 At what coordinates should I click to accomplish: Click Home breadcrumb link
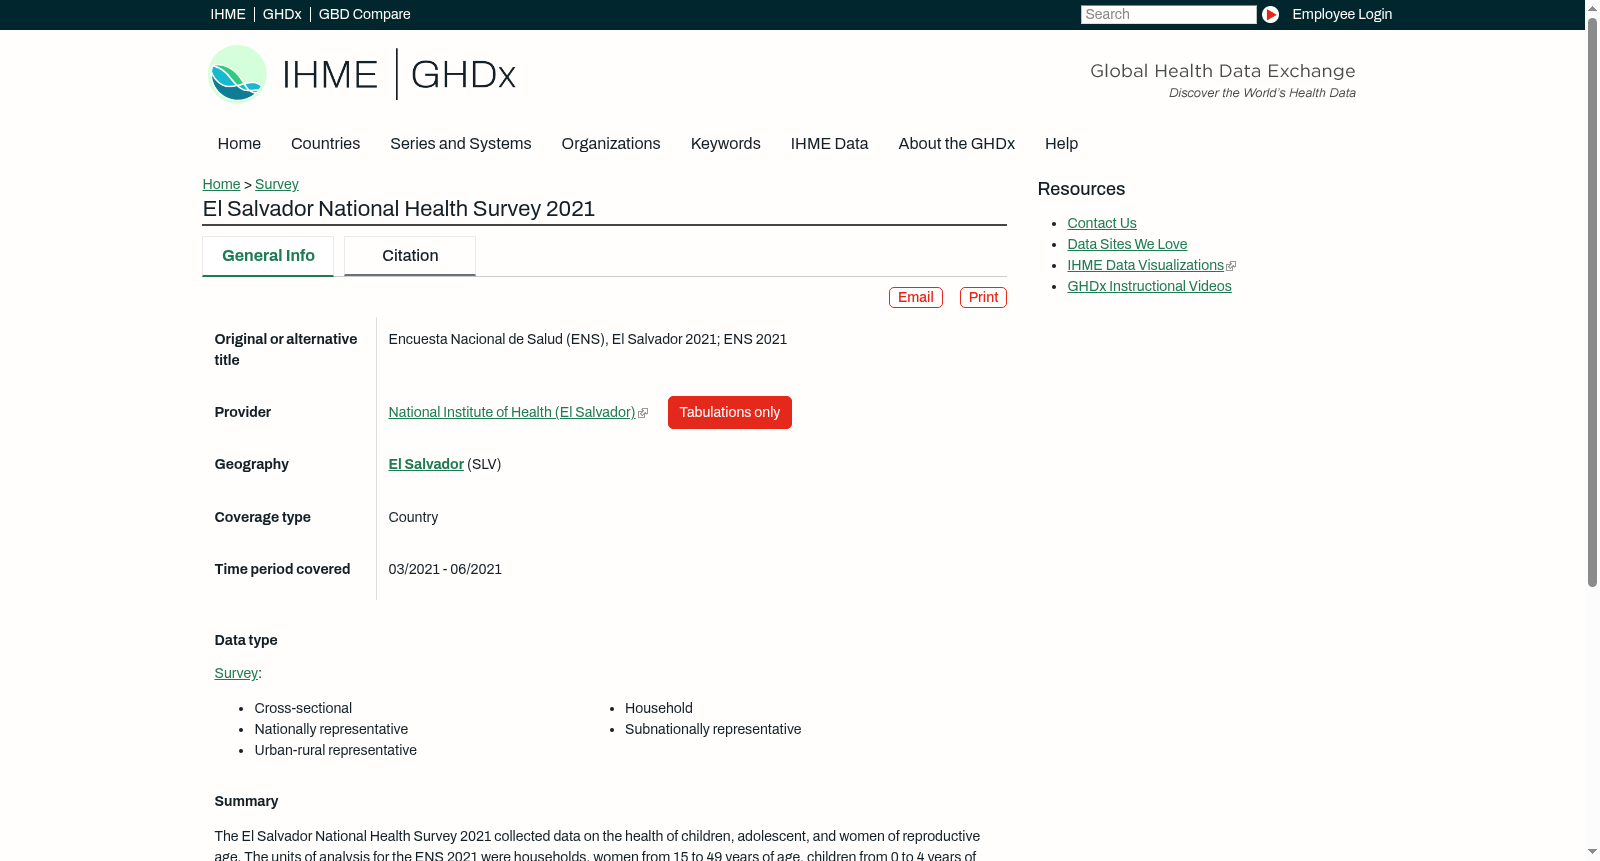pos(221,184)
